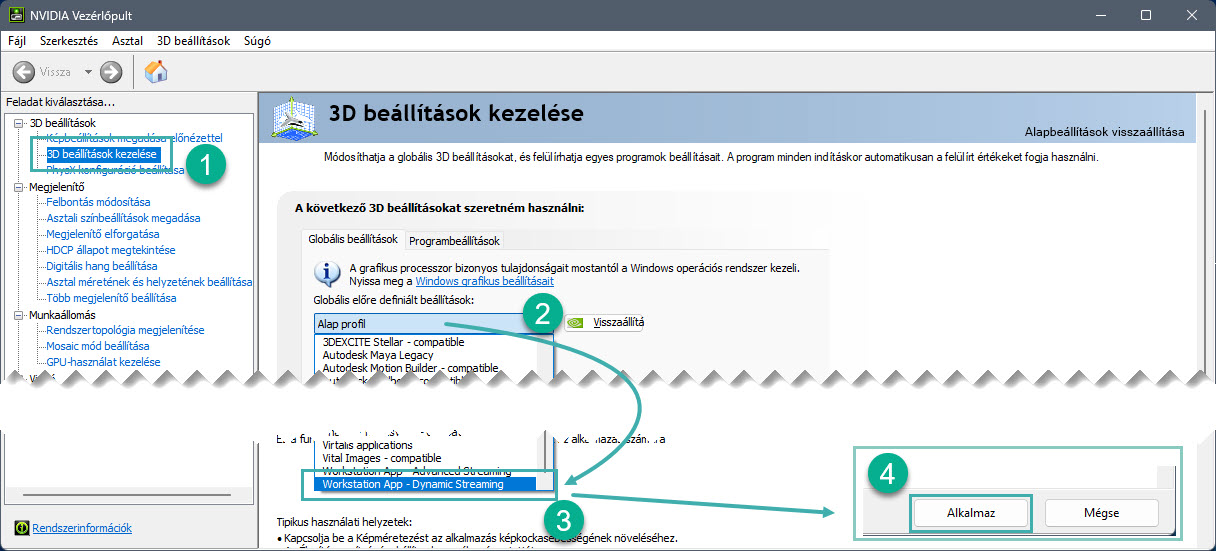Viewport: 1216px width, 551px height.
Task: Collapse the 3D beállítások tree node
Action: pos(19,123)
